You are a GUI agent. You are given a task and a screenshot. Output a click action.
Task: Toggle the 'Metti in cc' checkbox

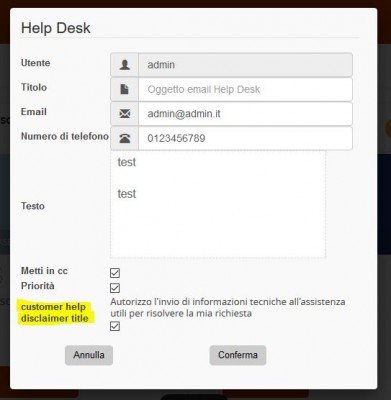(115, 273)
